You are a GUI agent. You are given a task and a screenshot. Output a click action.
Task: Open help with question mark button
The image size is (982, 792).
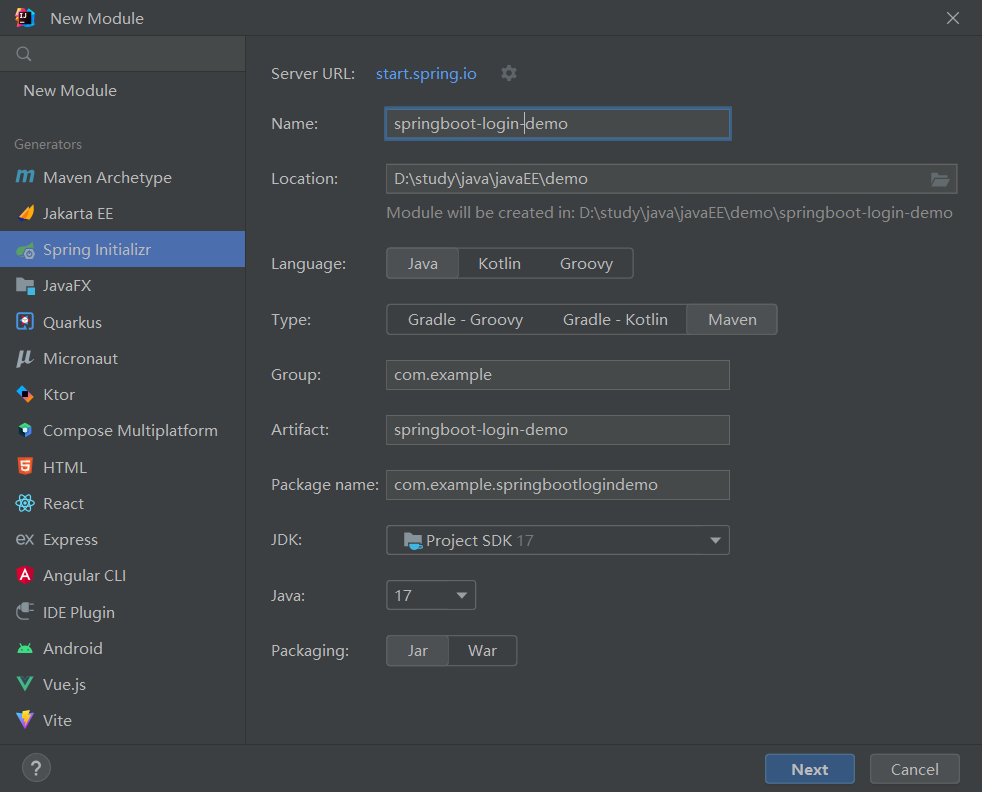[36, 768]
